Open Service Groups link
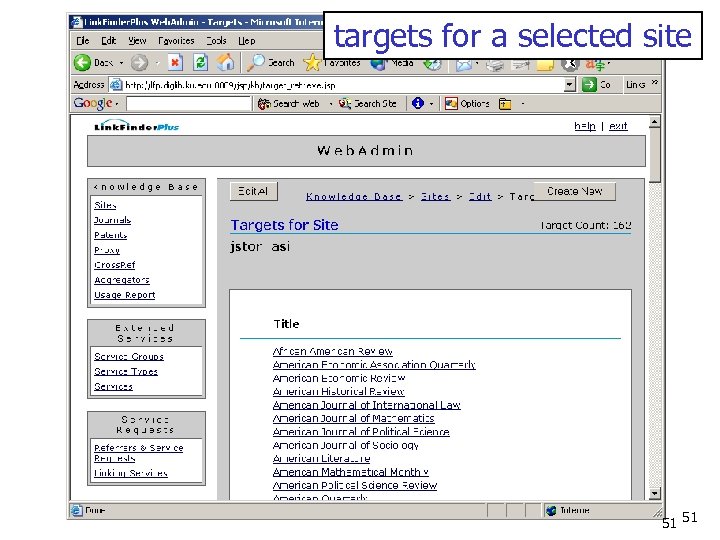Viewport: 720px width, 540px height. [x=129, y=356]
